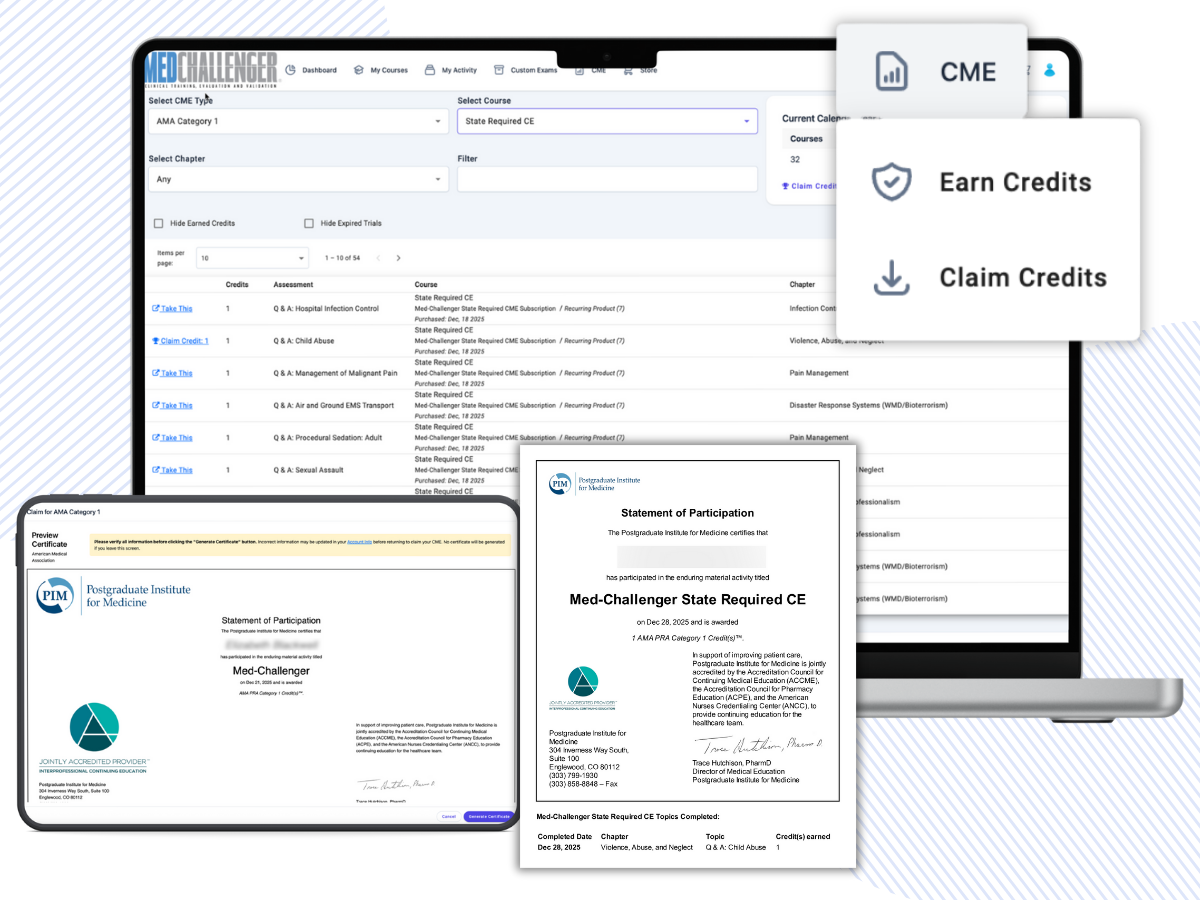
Task: Open the Items per page selector
Action: [x=251, y=258]
